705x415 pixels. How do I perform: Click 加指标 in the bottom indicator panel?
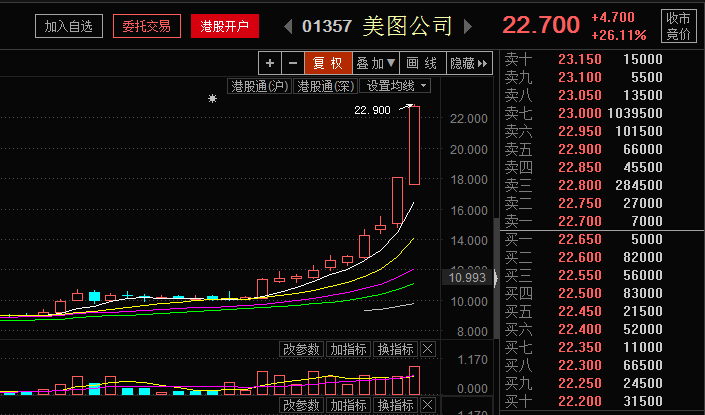(348, 406)
